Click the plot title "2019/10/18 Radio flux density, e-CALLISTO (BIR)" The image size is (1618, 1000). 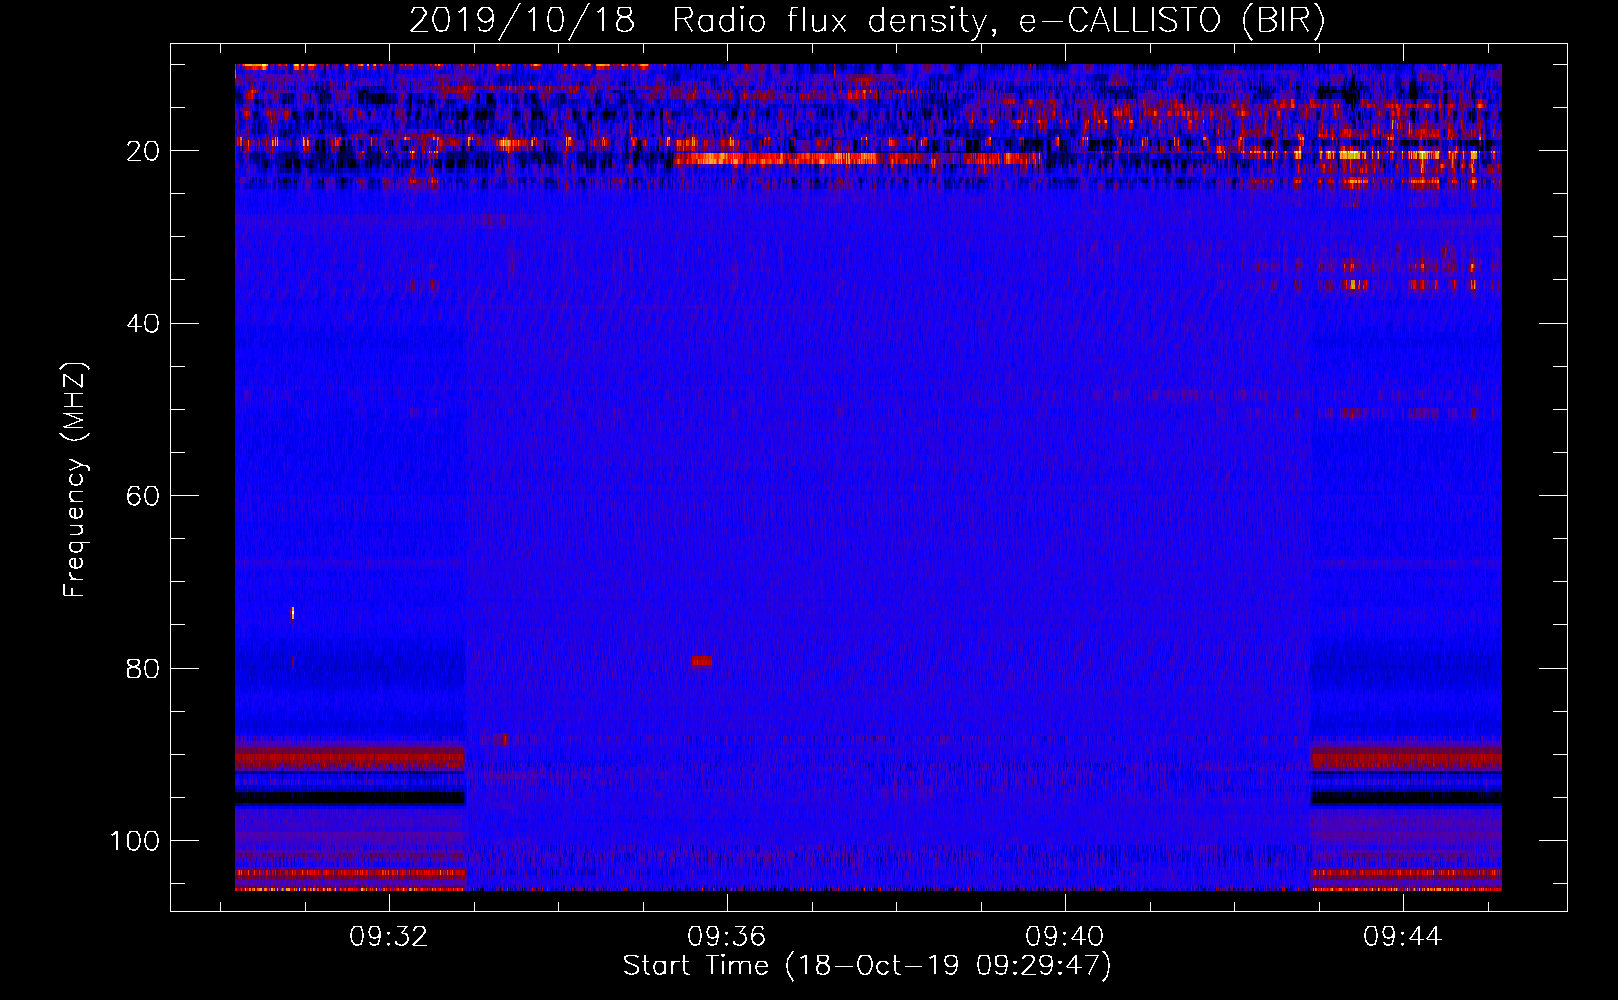(x=867, y=20)
